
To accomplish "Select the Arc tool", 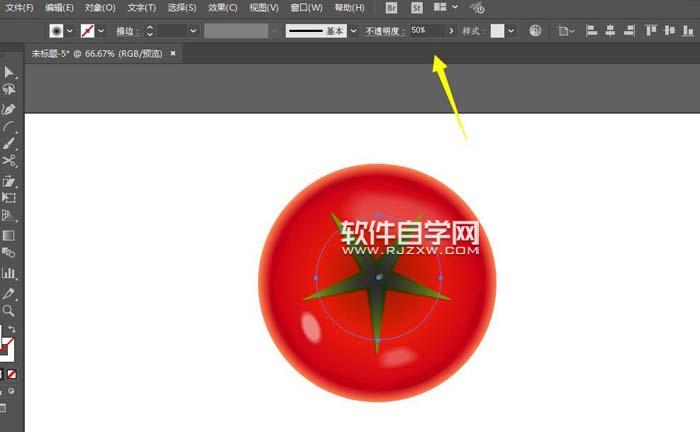I will pos(8,127).
